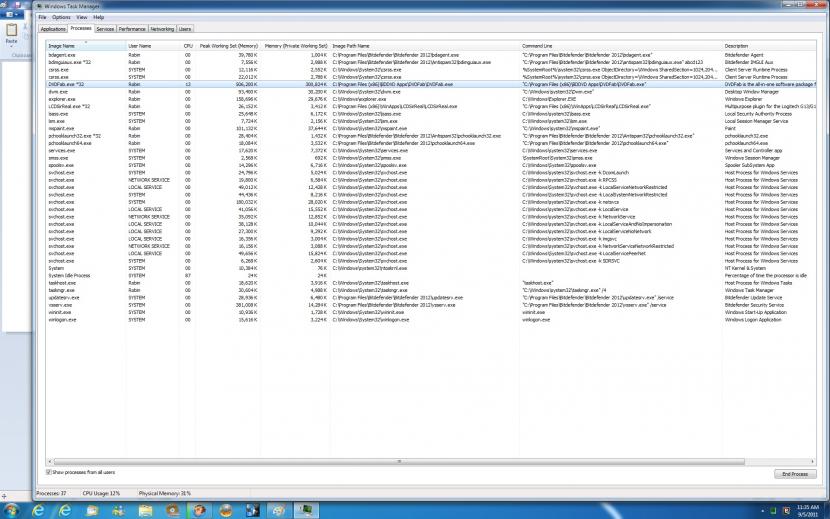Switch to the Services tab
Screen dimensions: 830x519
(x=104, y=29)
